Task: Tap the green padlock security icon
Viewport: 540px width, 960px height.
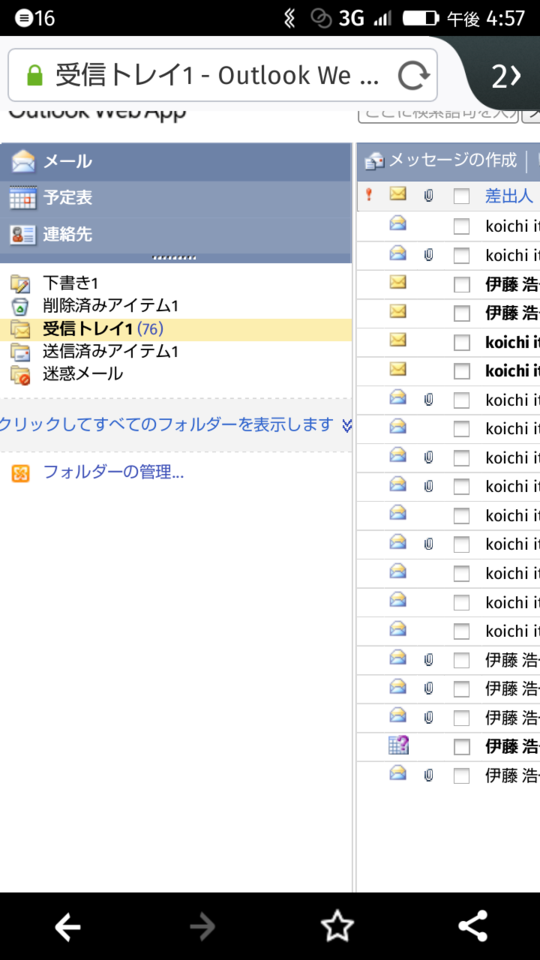Action: pyautogui.click(x=35, y=76)
